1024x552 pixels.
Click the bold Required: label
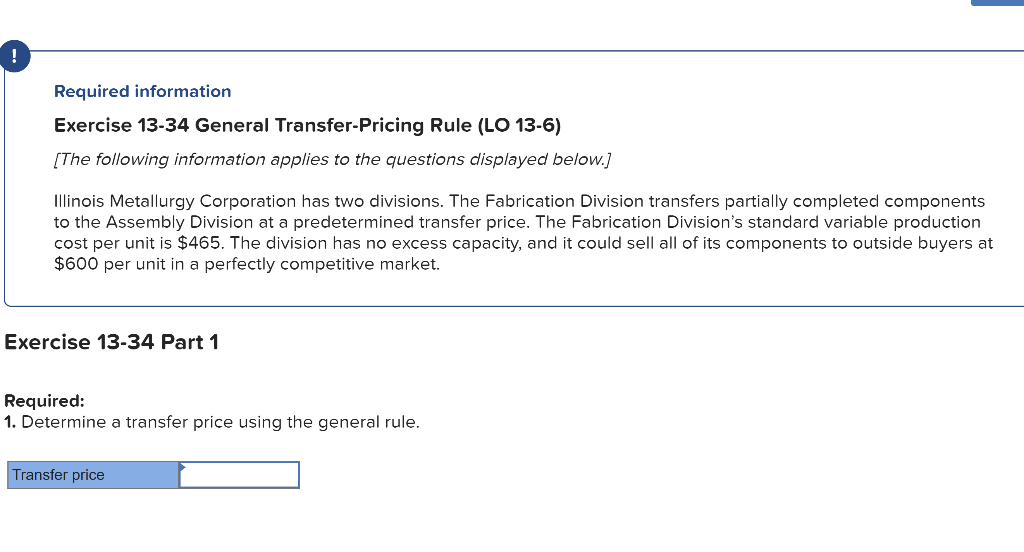coord(44,401)
